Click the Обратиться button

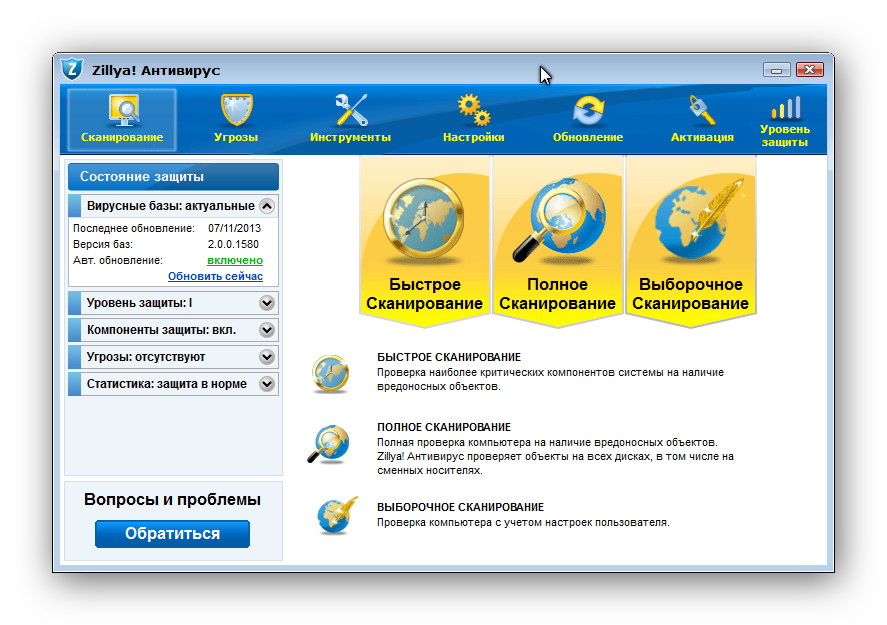tap(172, 534)
